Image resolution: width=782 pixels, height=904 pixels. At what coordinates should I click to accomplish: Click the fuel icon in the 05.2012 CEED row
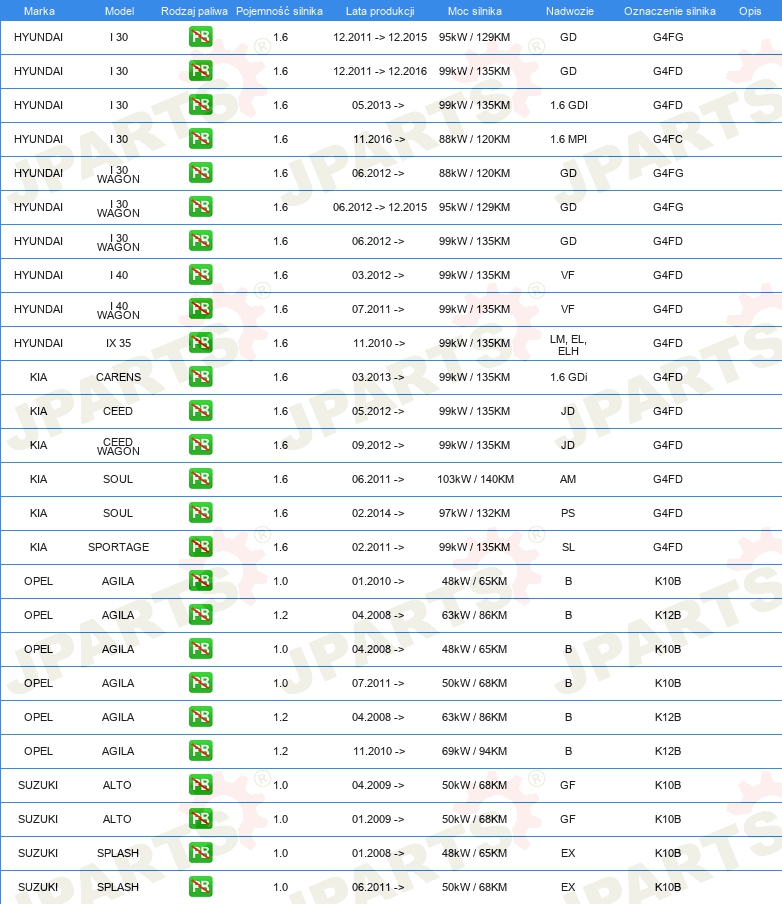[x=200, y=411]
